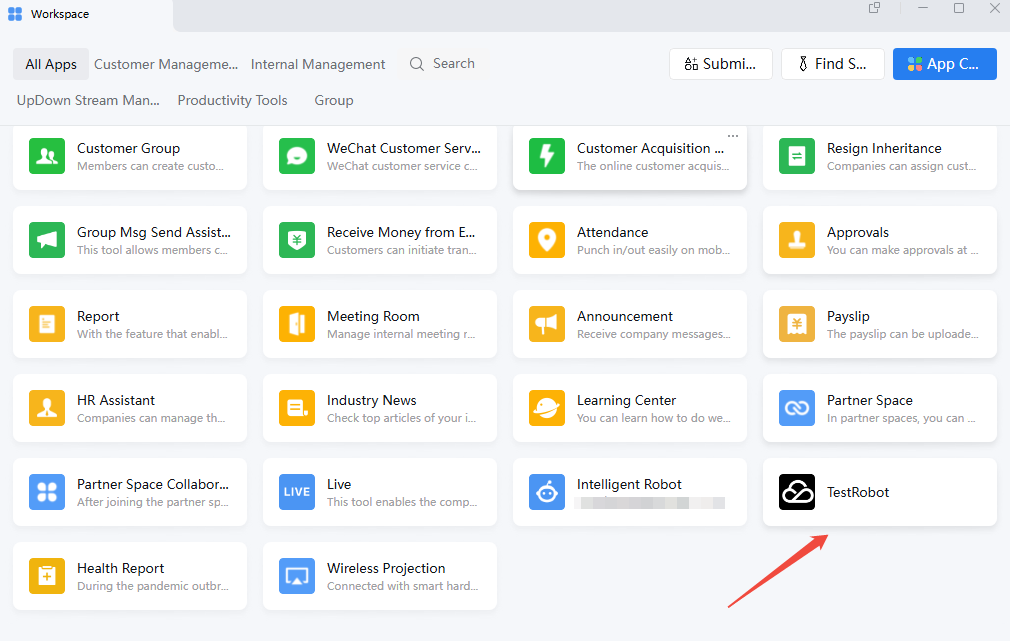Viewport: 1010px width, 641px height.
Task: Select the Internal Management tab
Action: click(318, 64)
